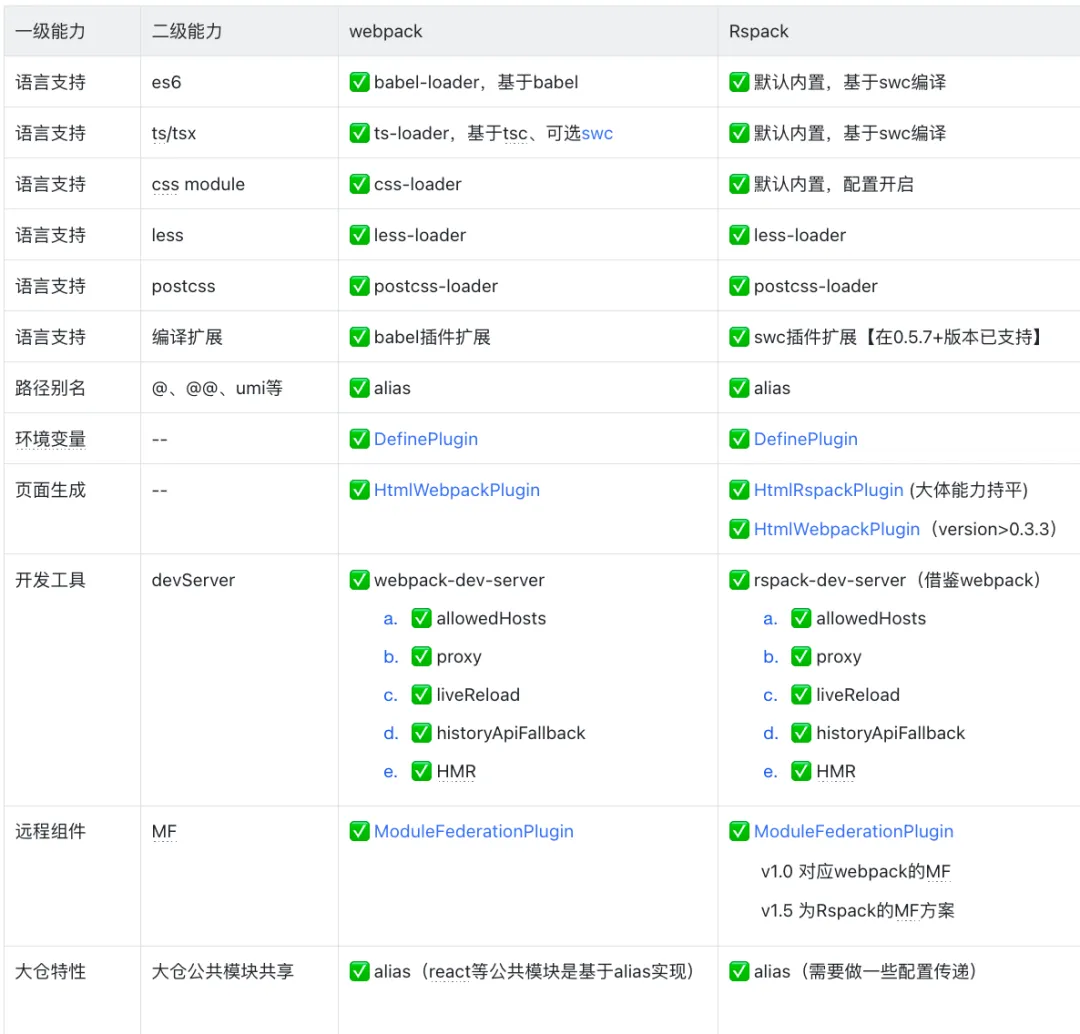
Task: Click check emoji beside alias（需要做一些配置传递）
Action: coord(739,971)
